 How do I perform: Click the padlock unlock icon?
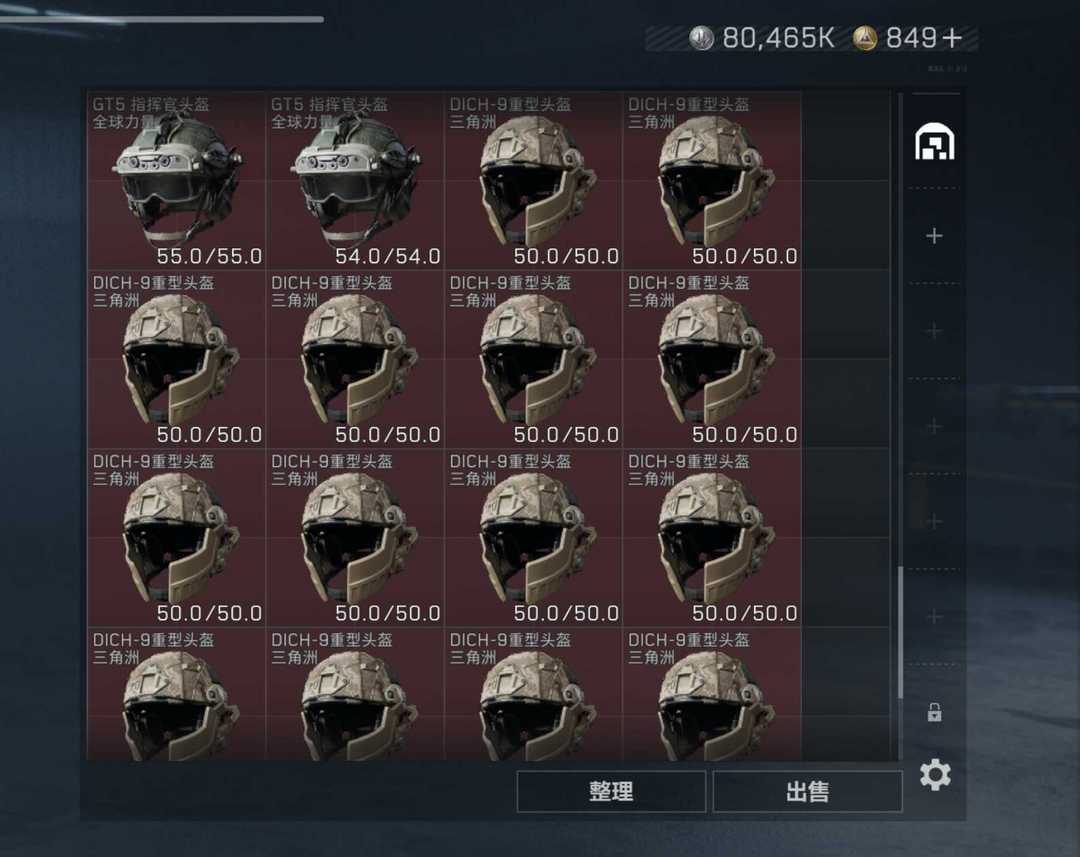tap(934, 712)
